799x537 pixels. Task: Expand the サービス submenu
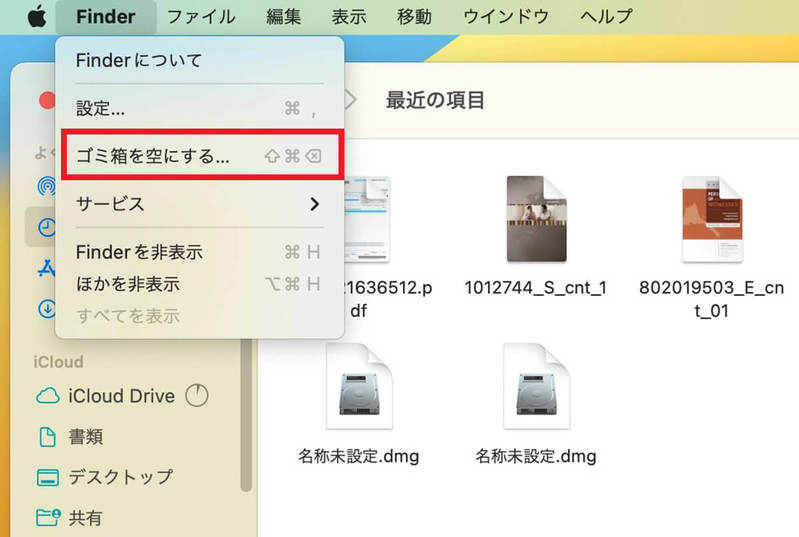200,204
